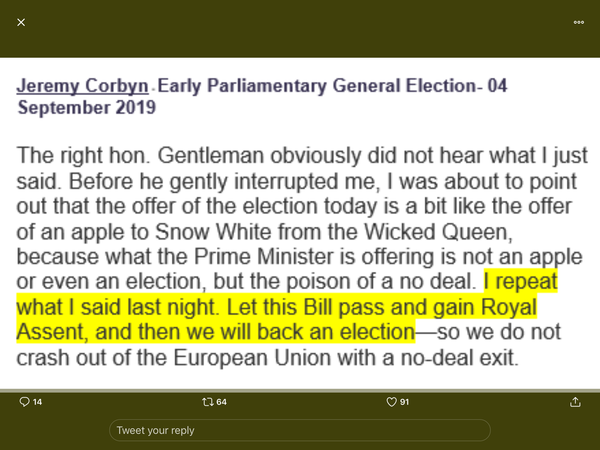Click the words "Prime Minister" in the speech
Image resolution: width=600 pixels, height=450 pixels.
pos(263,256)
